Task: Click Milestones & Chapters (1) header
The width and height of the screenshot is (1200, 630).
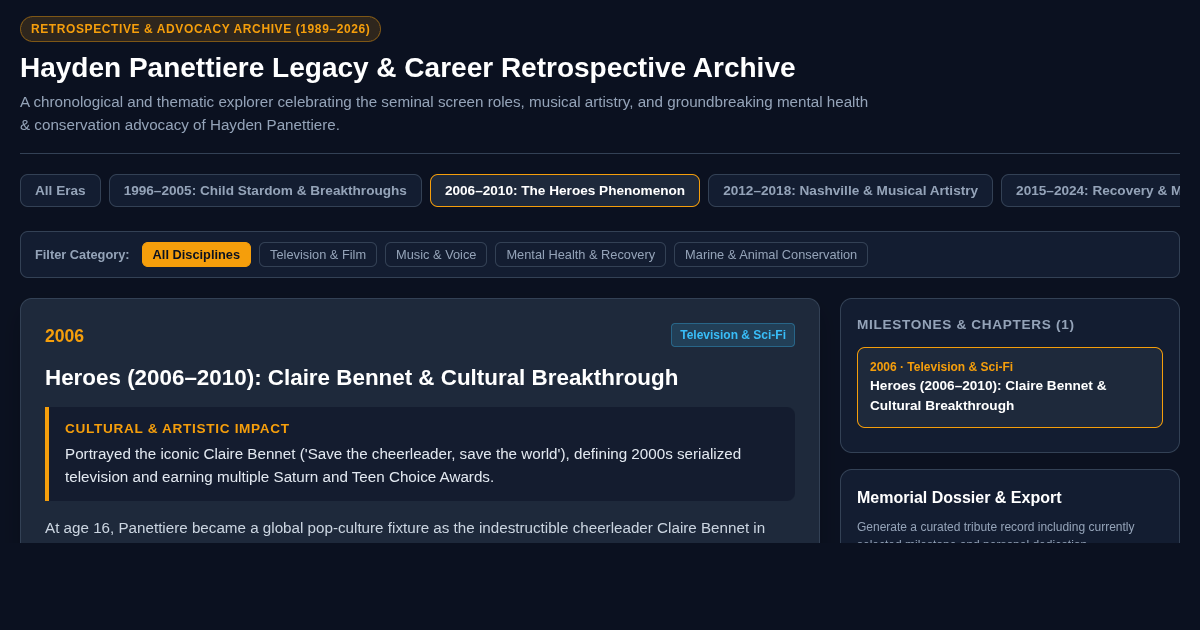Action: coord(965,324)
